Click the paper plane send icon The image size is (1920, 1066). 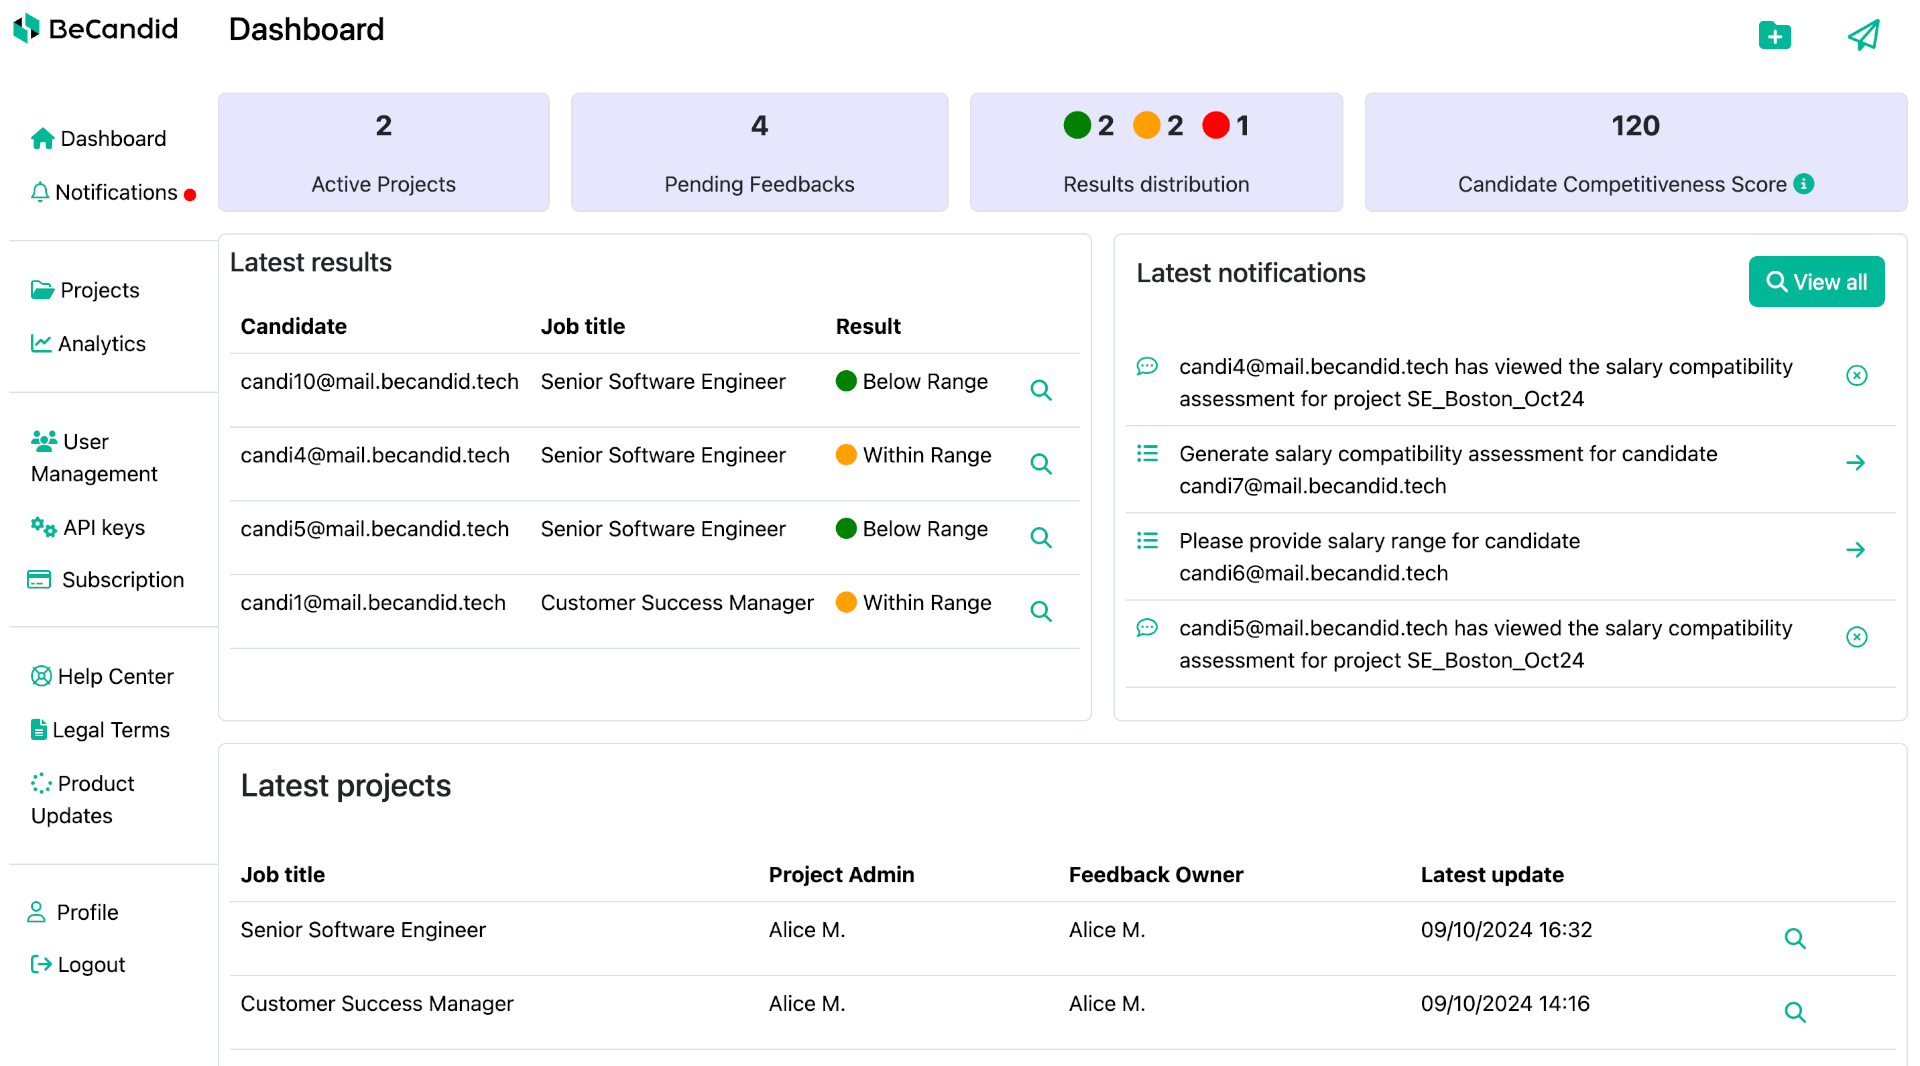(x=1864, y=35)
